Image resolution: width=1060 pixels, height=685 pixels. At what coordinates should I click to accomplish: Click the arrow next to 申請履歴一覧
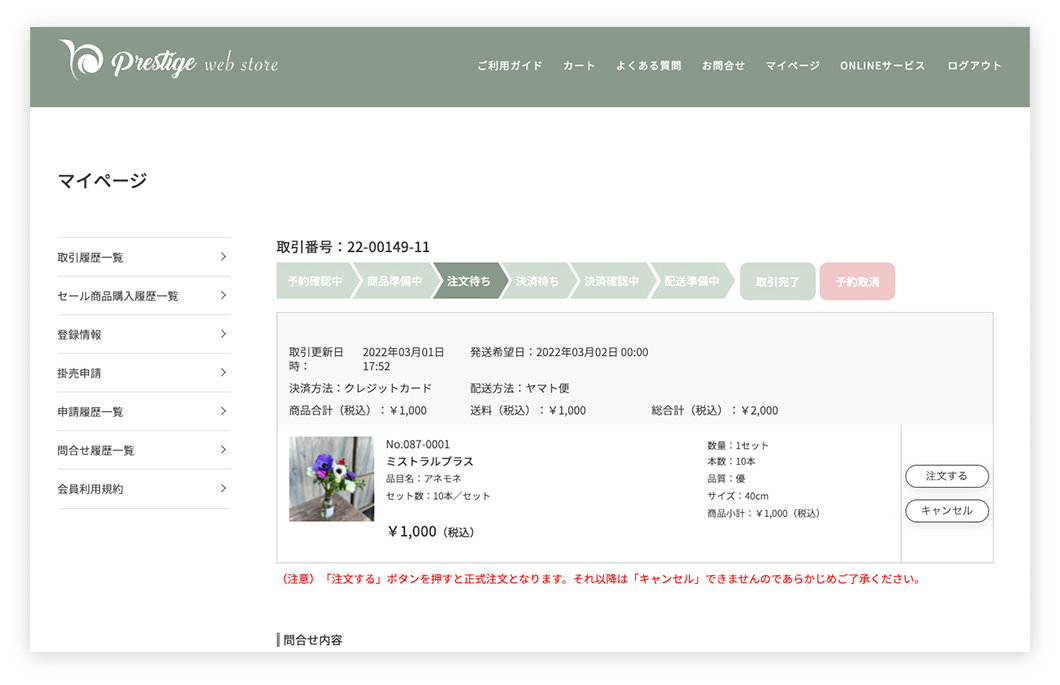point(223,411)
